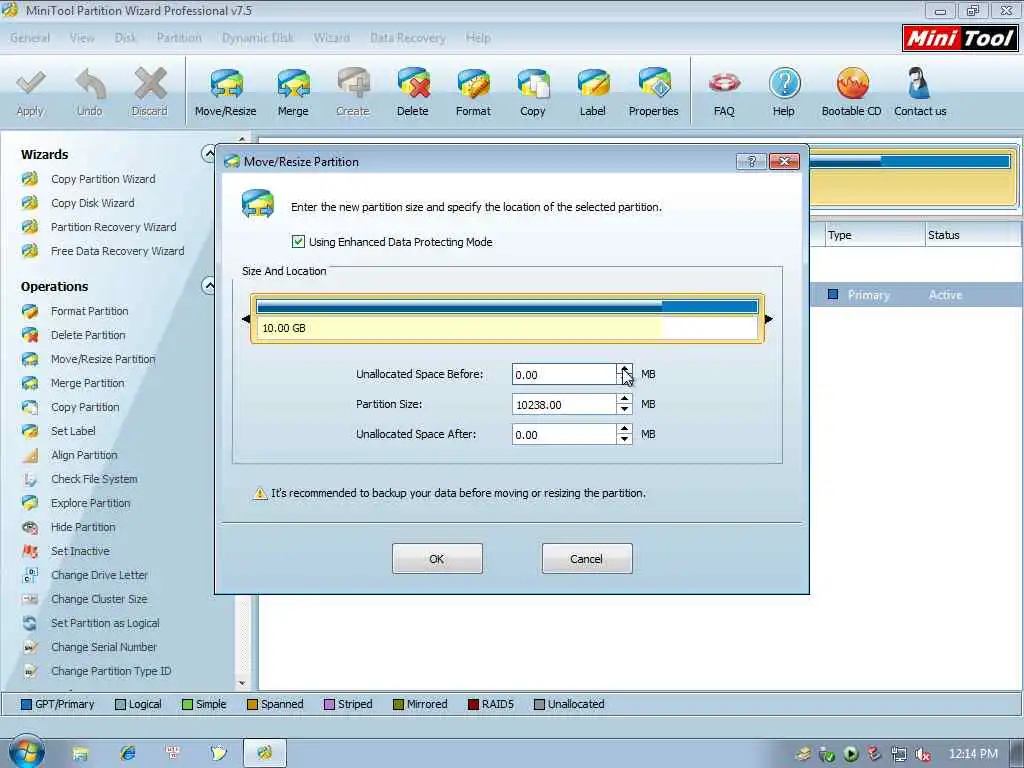
Task: Open the Disk menu
Action: coord(125,38)
